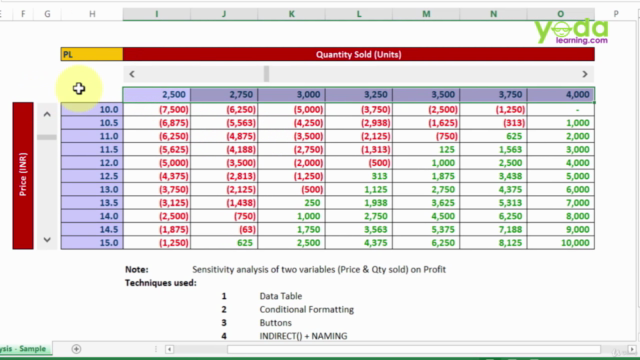Select the 11.5 price cell
The width and height of the screenshot is (640, 360).
92,149
